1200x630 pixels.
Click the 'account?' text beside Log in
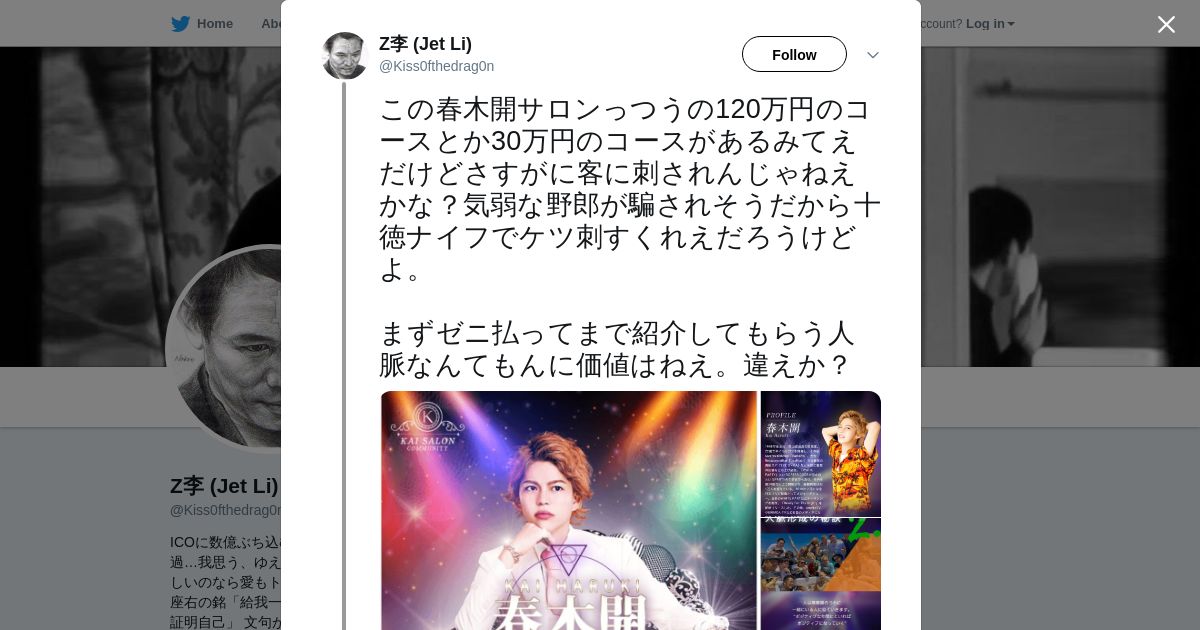click(x=941, y=24)
